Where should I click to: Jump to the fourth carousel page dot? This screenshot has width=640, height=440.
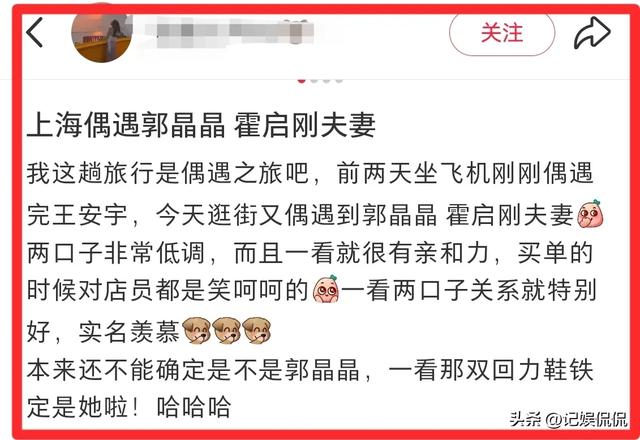pos(339,80)
